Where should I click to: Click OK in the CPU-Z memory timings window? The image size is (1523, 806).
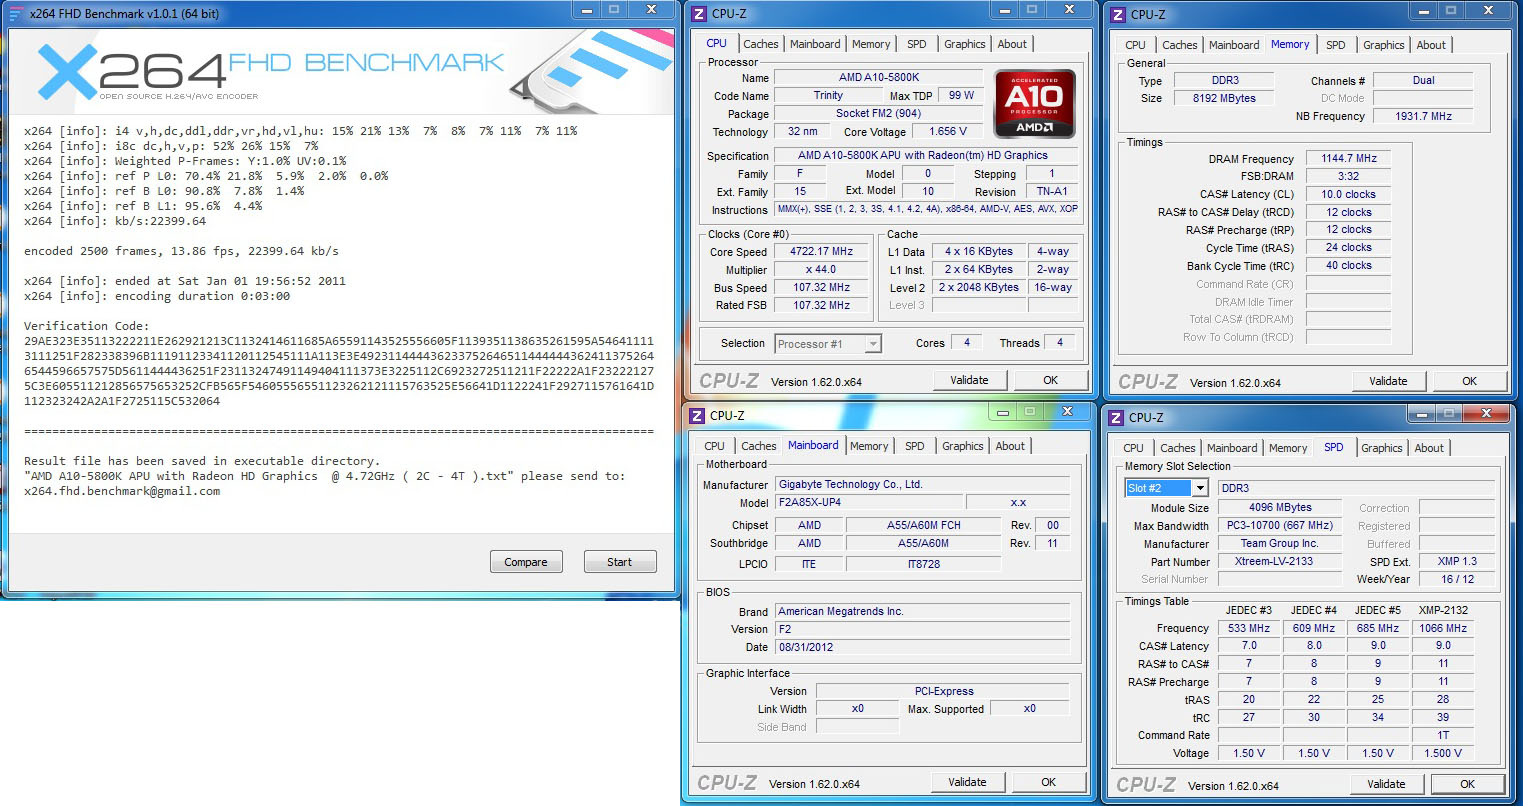pyautogui.click(x=1470, y=381)
